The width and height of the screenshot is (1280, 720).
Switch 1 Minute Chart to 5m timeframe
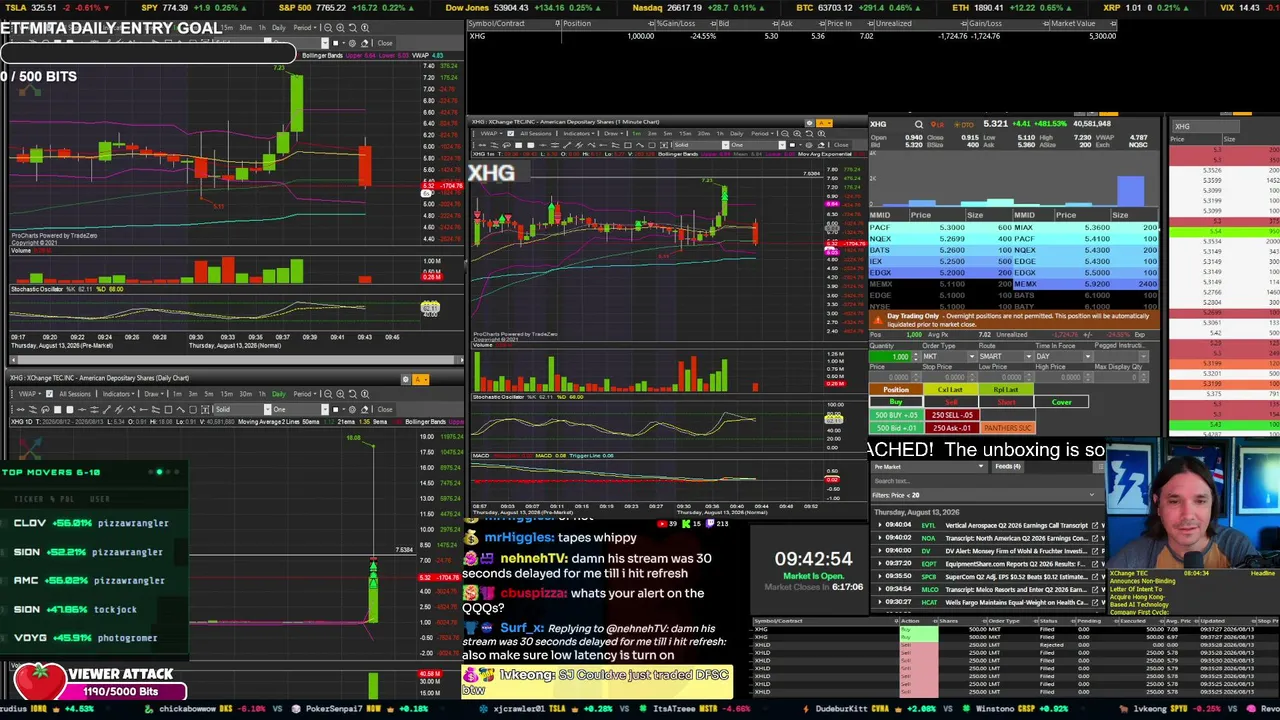point(667,133)
